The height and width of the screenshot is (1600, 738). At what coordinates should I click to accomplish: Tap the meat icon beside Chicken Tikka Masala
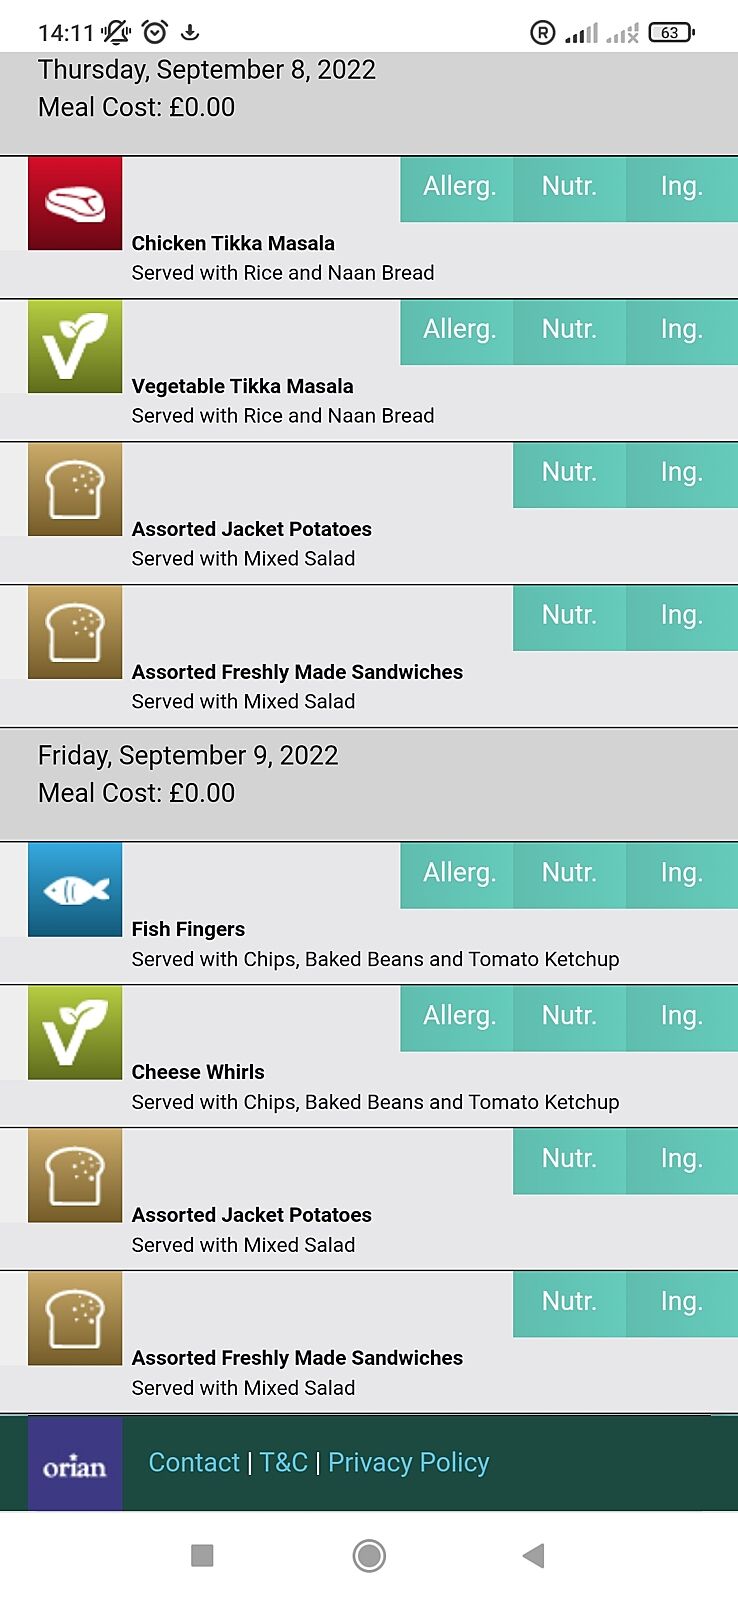click(x=75, y=203)
